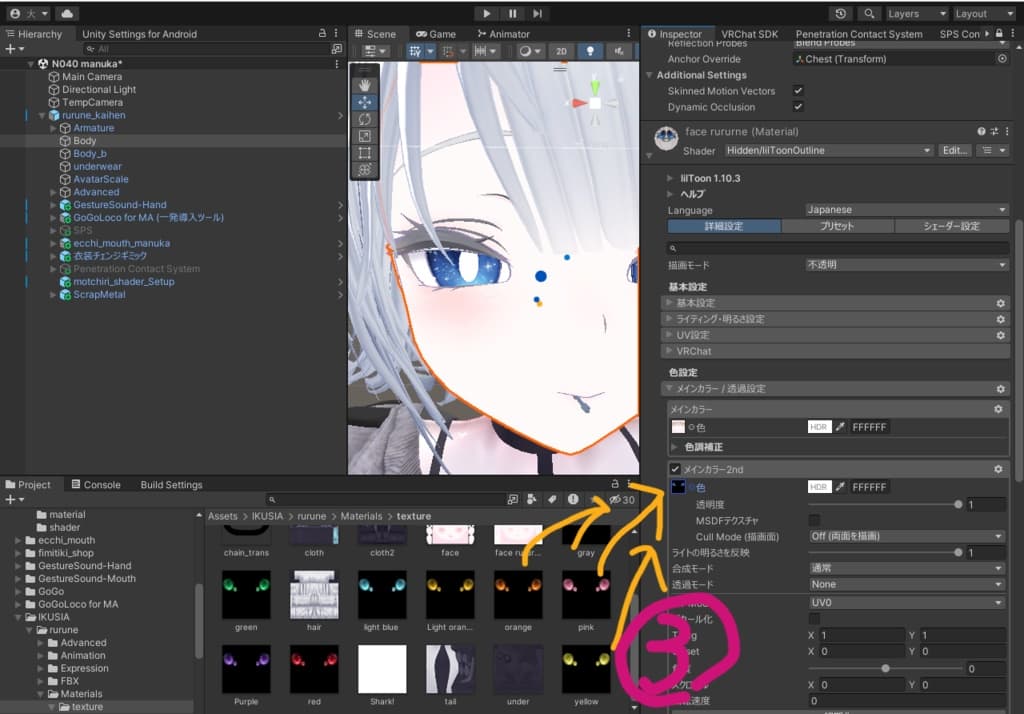Open the account dropdown at top left
1024x714 pixels.
[x=29, y=13]
